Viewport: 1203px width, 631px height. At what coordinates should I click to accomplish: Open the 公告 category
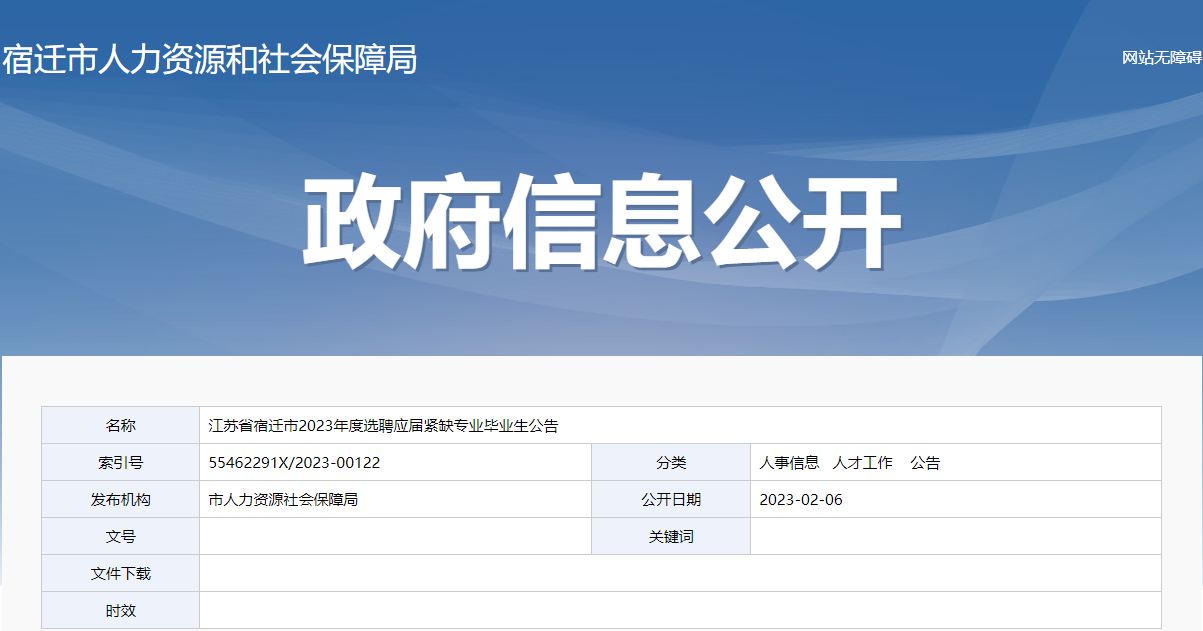click(925, 463)
